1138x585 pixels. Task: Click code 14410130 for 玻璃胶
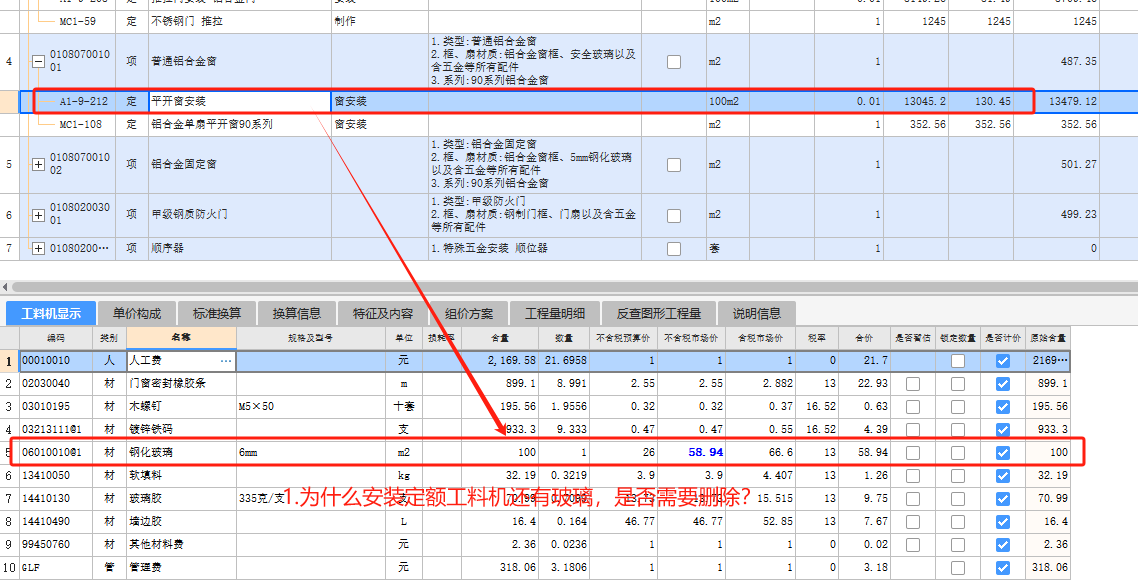click(x=46, y=499)
